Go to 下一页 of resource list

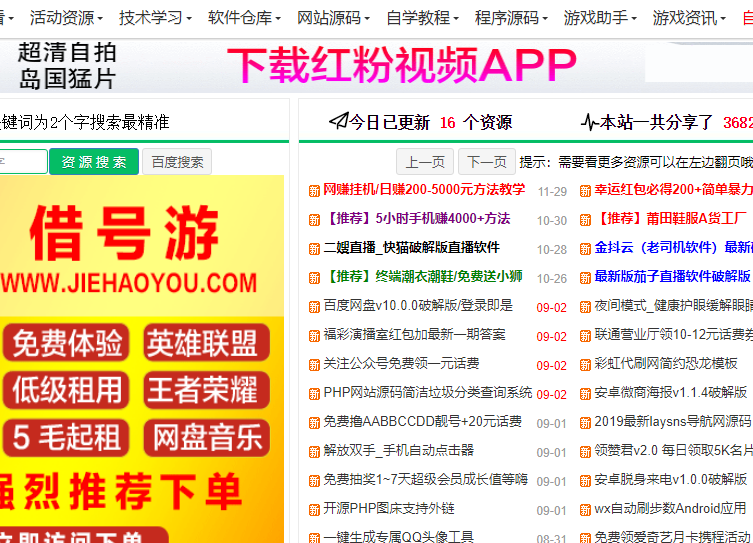487,162
